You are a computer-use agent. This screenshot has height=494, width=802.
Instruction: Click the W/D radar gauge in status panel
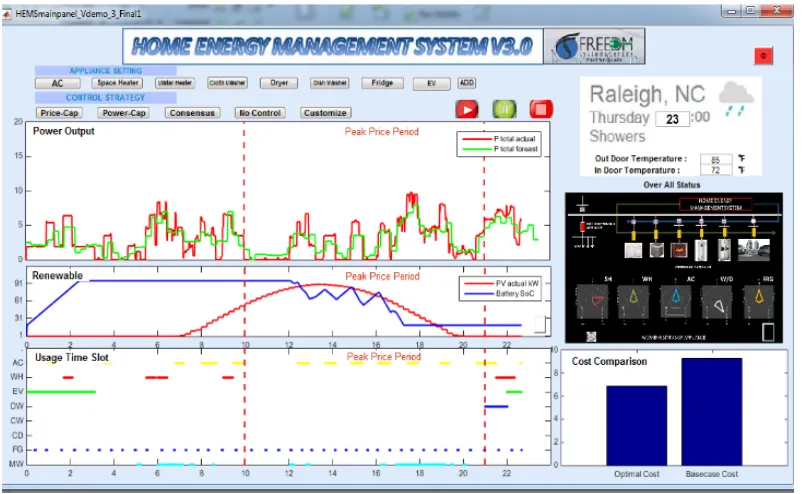718,301
